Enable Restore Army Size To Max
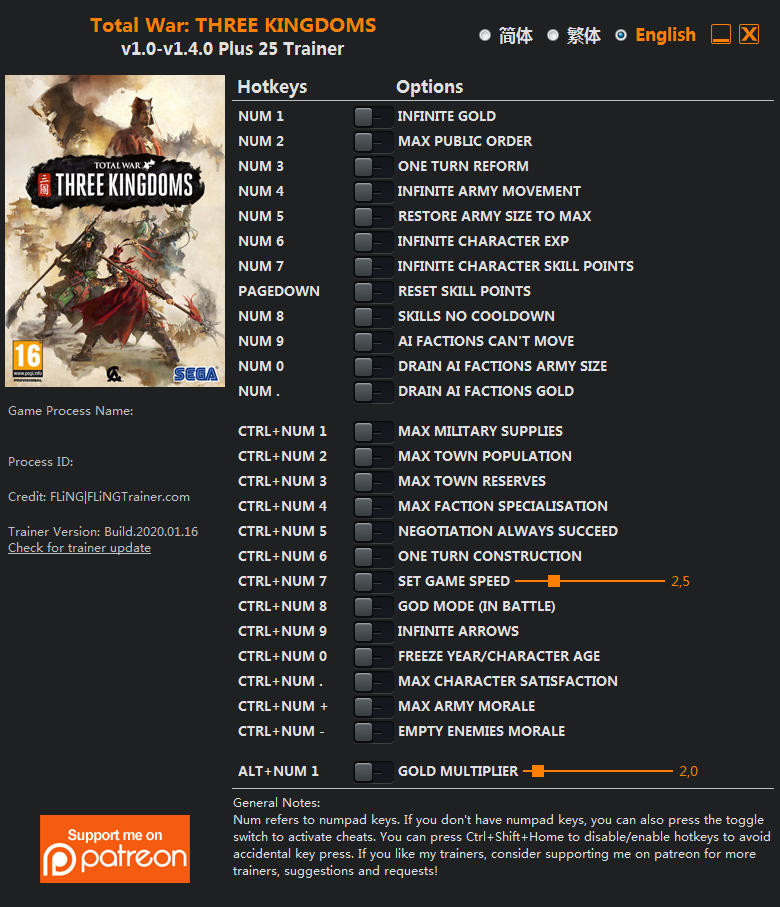This screenshot has height=907, width=780. [x=373, y=216]
